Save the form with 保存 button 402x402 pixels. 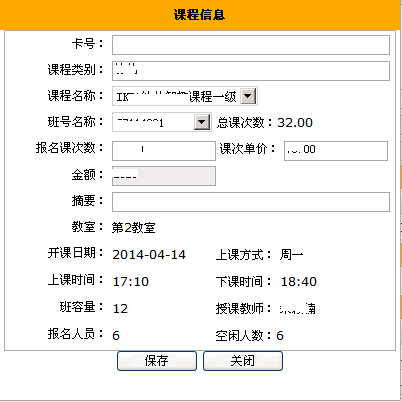(x=157, y=361)
